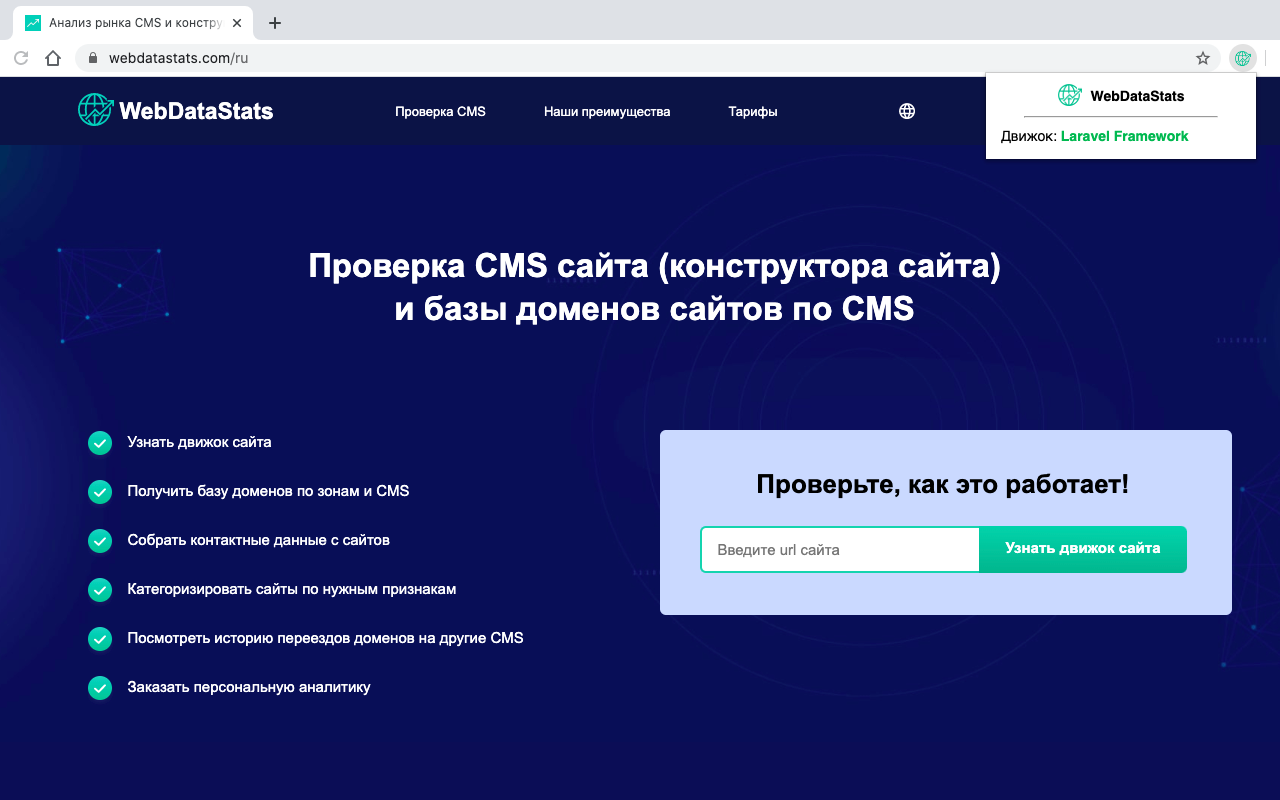This screenshot has height=800, width=1280.
Task: Click text 'Посмотреть историю переездов доменов на другие CMS'
Action: click(x=325, y=638)
